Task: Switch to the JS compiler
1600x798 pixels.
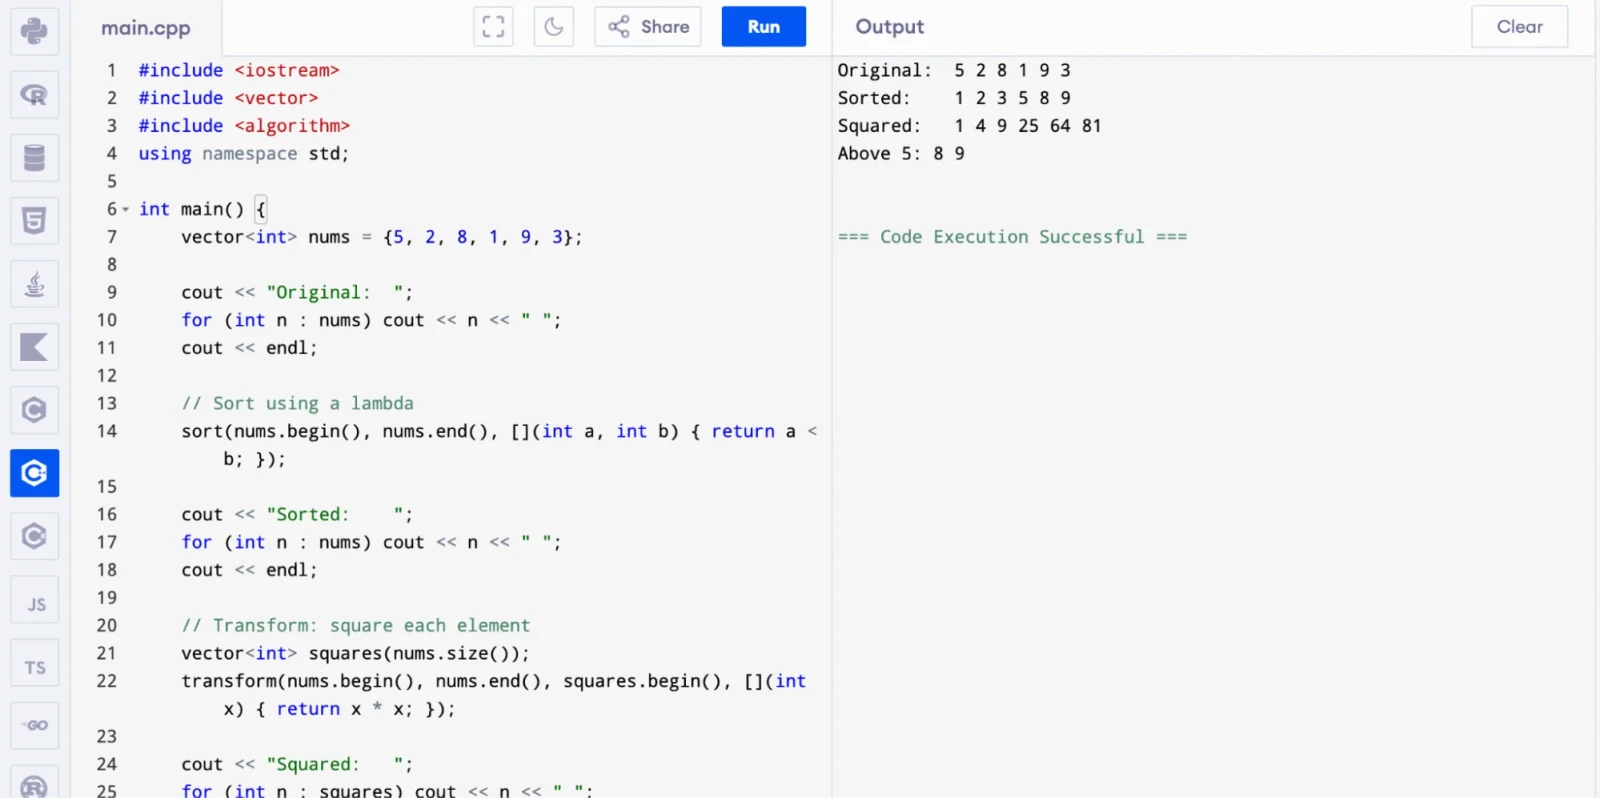Action: point(34,600)
